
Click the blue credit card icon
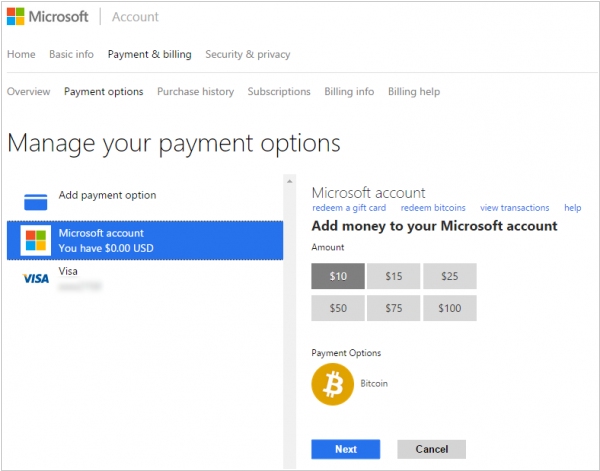point(36,197)
